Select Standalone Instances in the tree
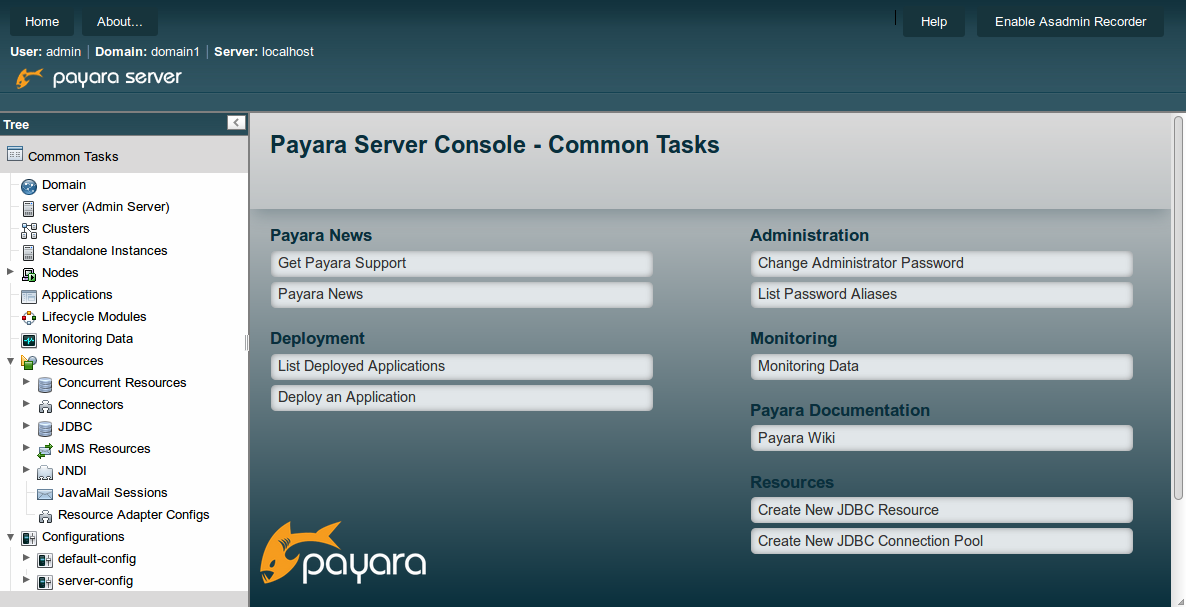 tap(104, 251)
